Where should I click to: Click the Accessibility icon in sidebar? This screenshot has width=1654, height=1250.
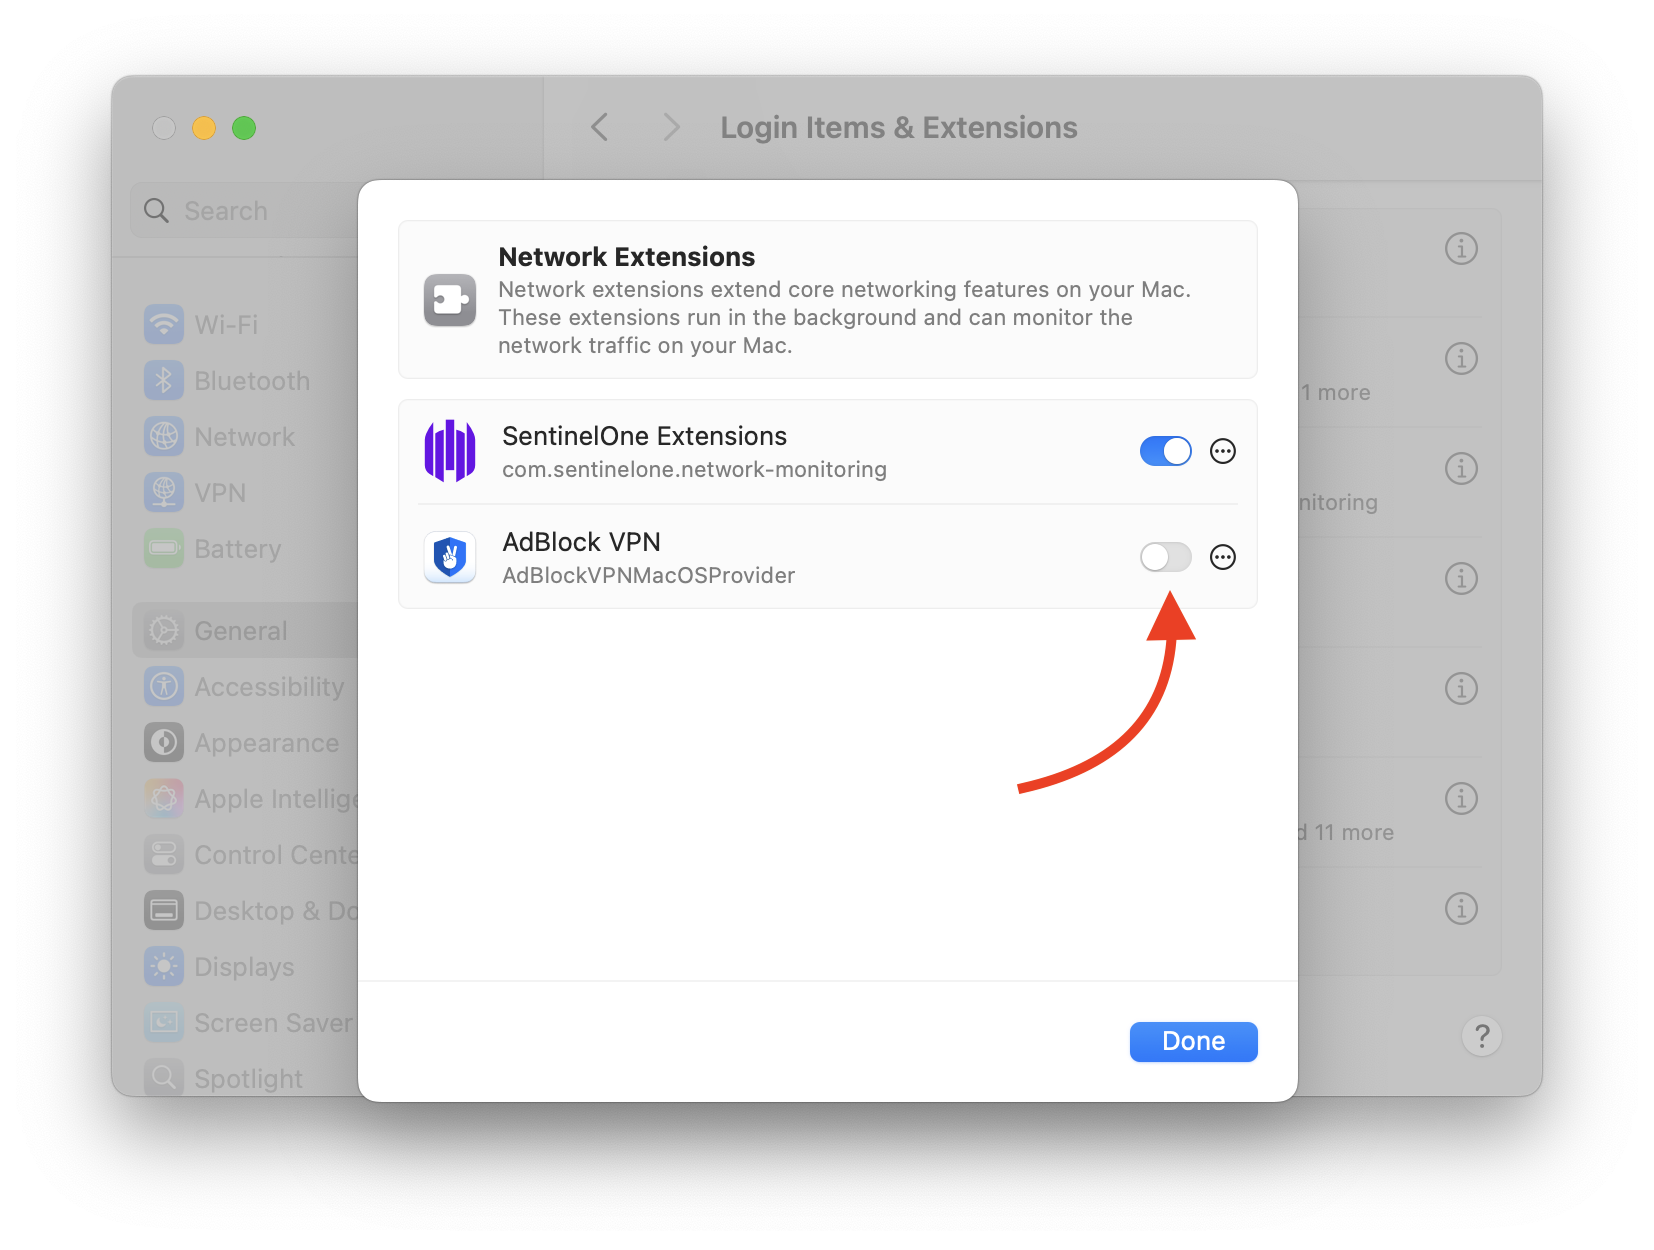point(164,687)
